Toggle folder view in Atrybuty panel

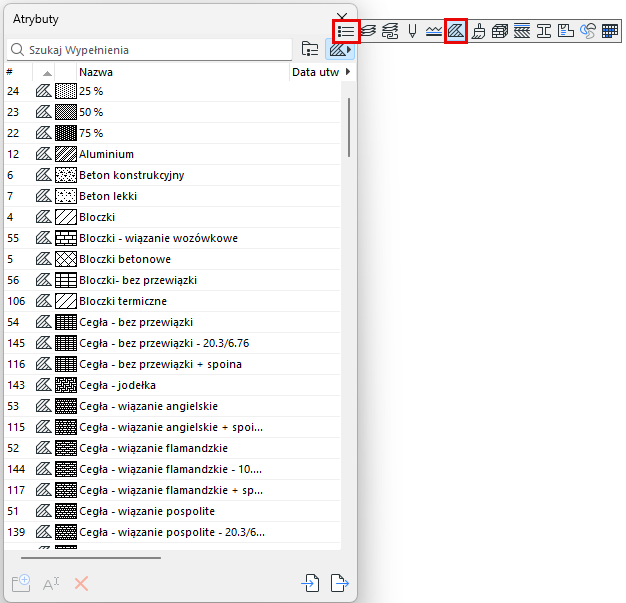coord(310,50)
